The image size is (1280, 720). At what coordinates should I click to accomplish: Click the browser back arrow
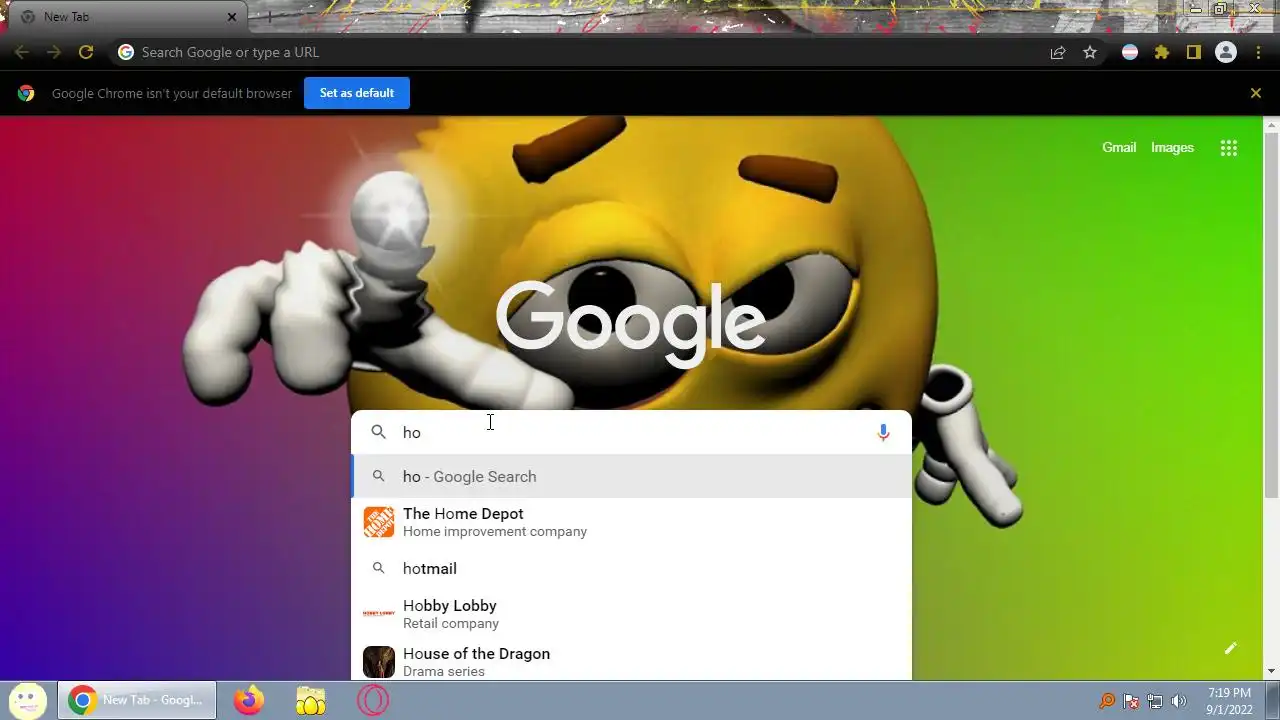click(x=22, y=52)
